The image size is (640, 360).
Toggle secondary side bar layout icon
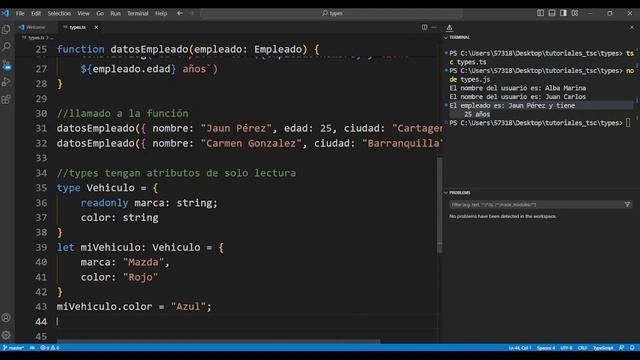coord(563,13)
